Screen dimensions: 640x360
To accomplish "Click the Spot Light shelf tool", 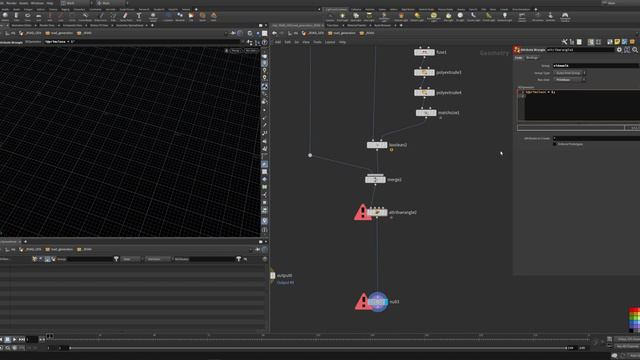I will click(x=356, y=16).
